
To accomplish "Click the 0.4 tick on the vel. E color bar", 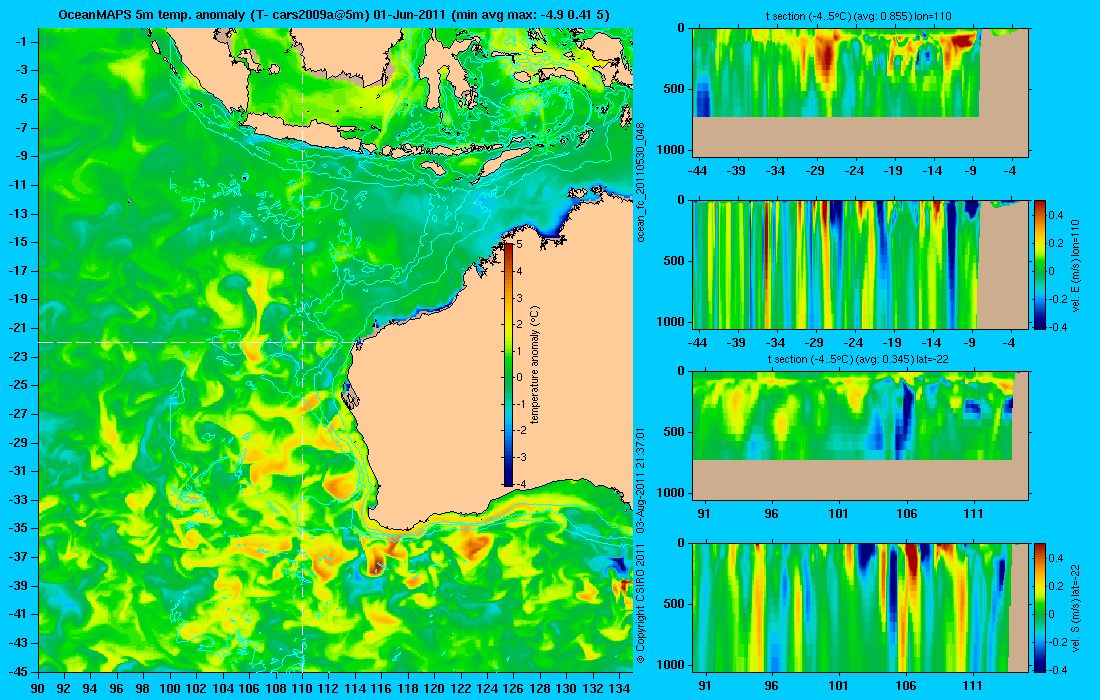I will coord(1056,215).
